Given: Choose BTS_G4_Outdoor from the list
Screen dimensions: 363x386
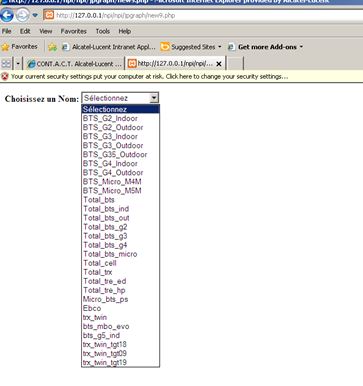Looking at the screenshot, I should (121, 172).
